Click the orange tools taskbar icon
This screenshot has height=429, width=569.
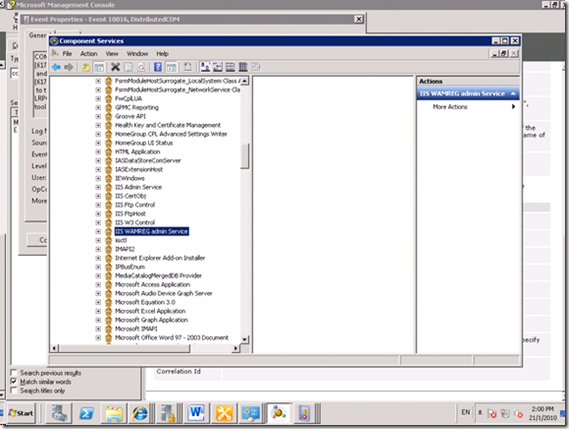click(x=224, y=413)
